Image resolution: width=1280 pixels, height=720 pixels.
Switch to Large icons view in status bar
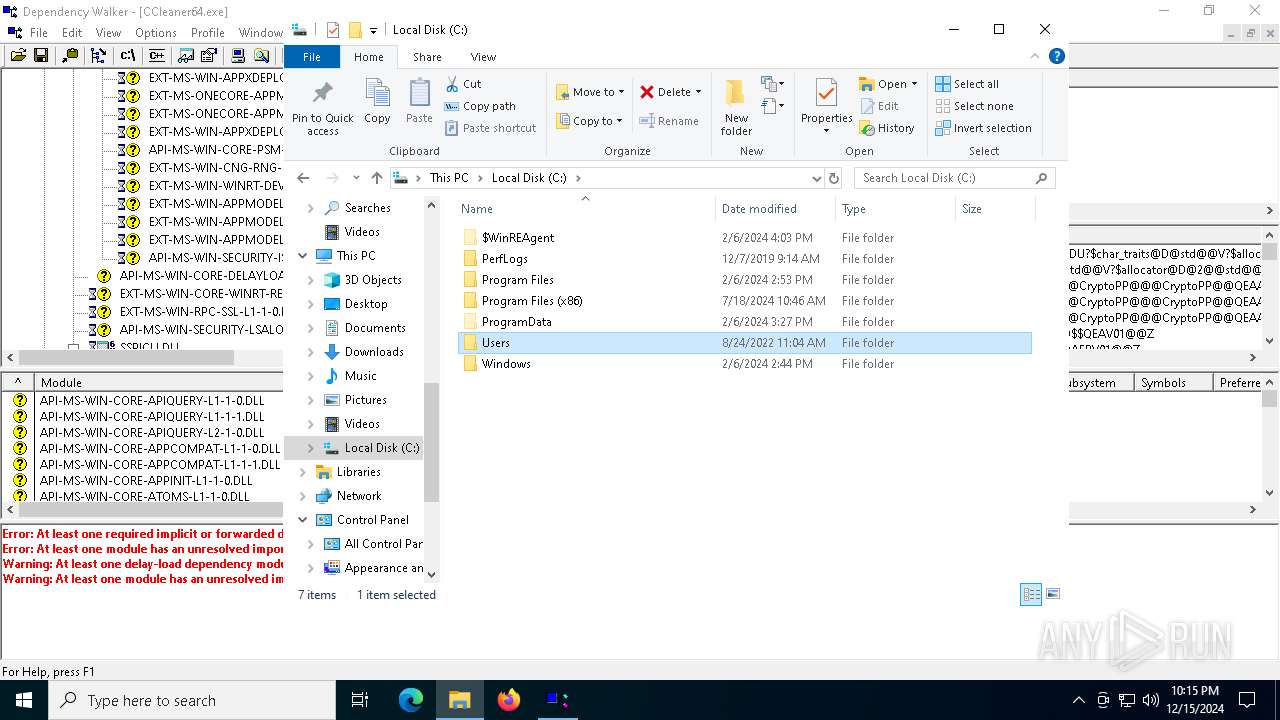tap(1052, 594)
